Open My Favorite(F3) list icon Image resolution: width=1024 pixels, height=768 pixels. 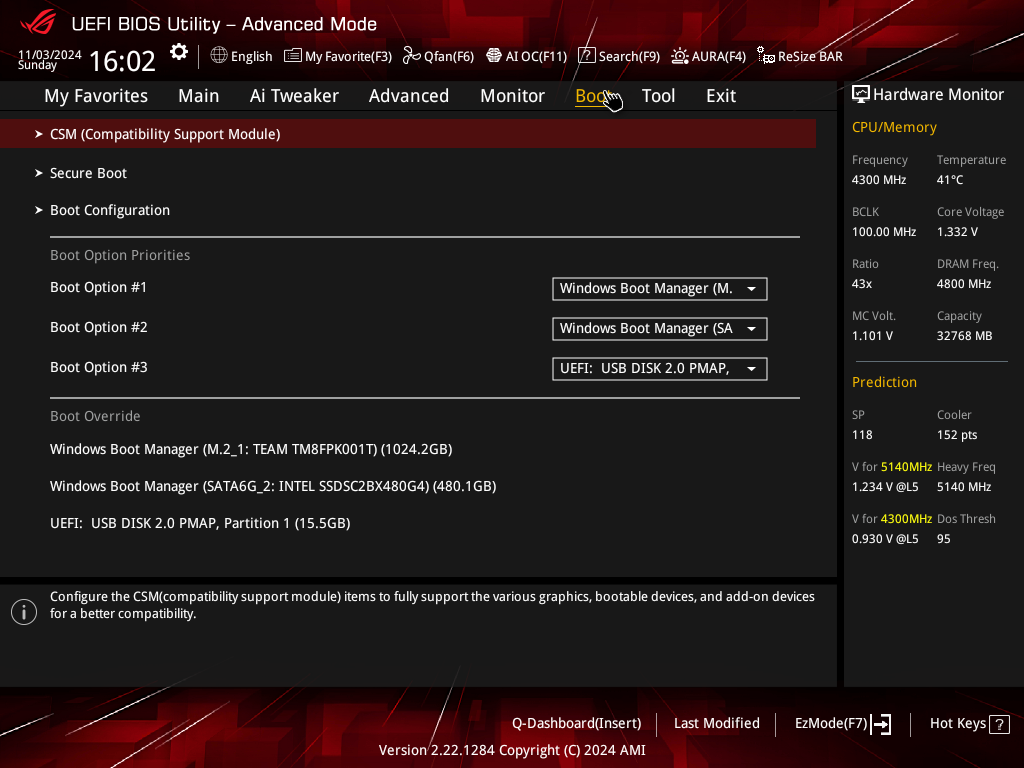(x=293, y=56)
